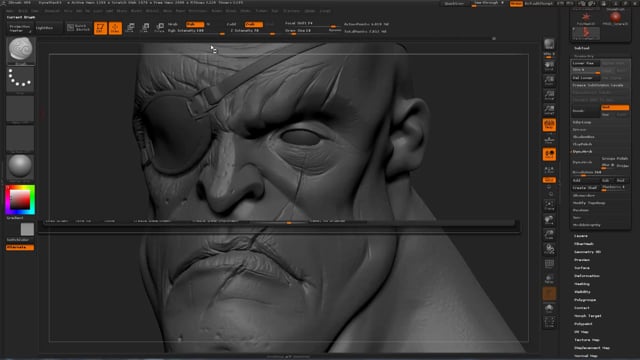Expand the Masking subpalette
The width and height of the screenshot is (640, 360).
(582, 284)
